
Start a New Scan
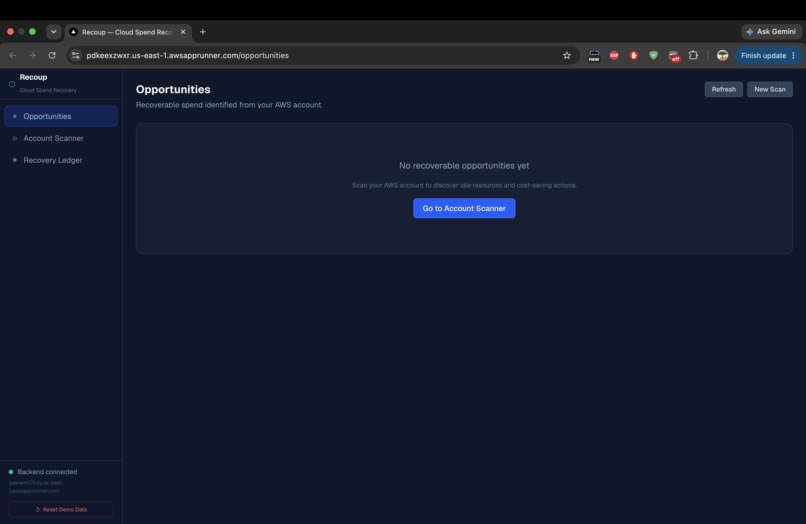(770, 89)
